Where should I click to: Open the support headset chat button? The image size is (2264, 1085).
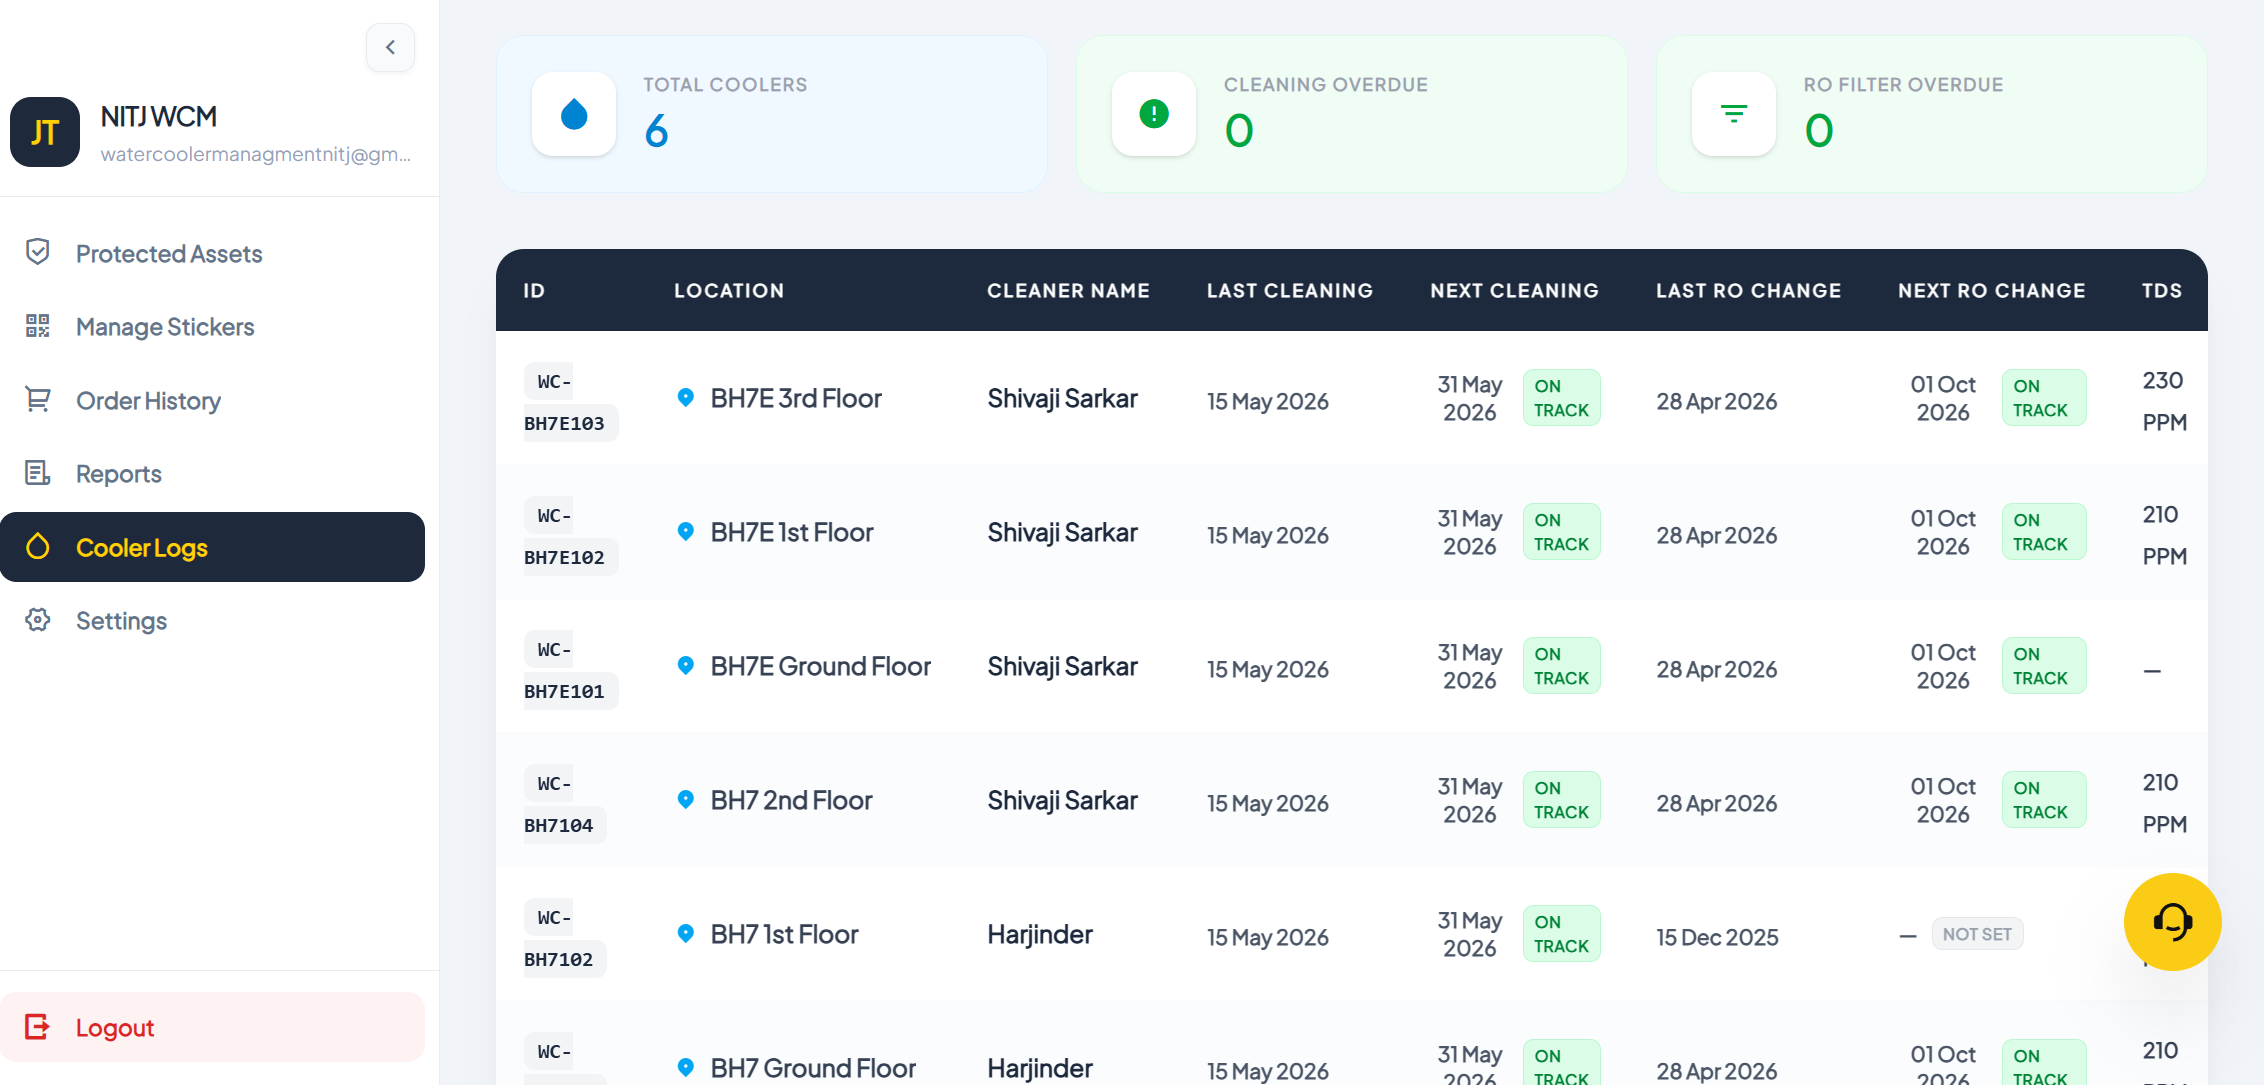(2173, 922)
